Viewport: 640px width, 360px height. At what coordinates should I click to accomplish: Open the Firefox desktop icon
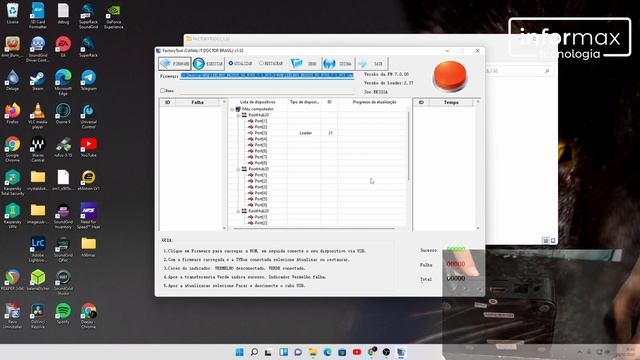[x=13, y=113]
